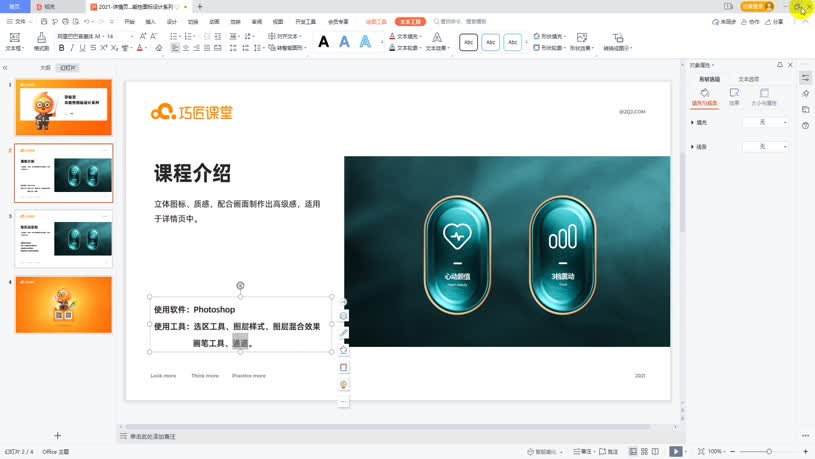Select slide 4 orange thumbnail
Image resolution: width=815 pixels, height=459 pixels.
pyautogui.click(x=63, y=305)
